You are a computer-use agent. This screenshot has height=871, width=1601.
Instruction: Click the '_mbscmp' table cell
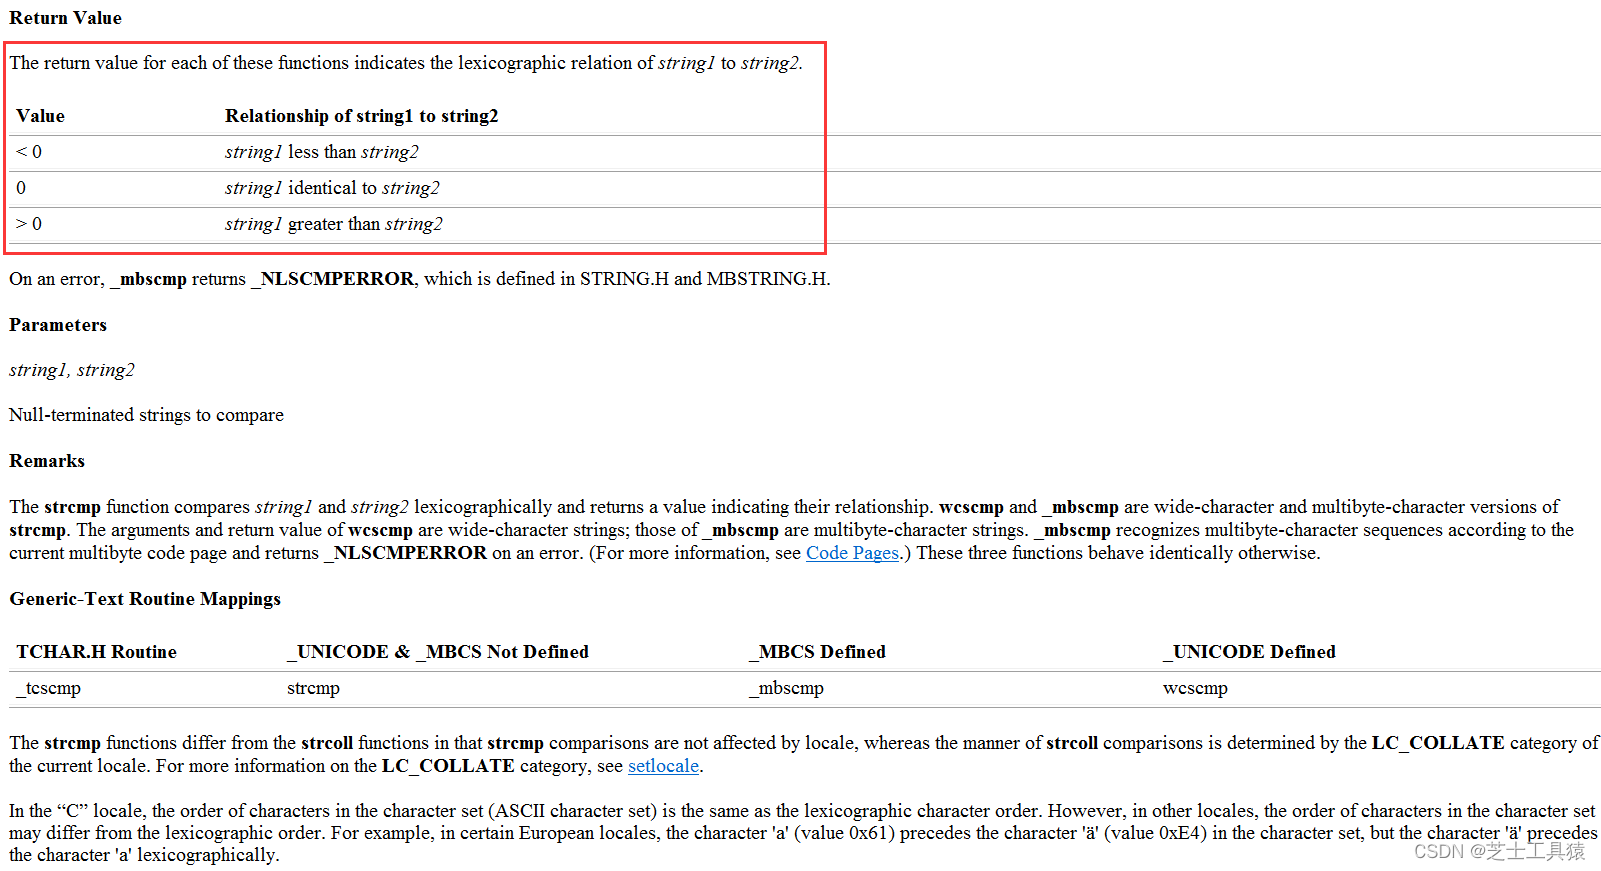786,688
